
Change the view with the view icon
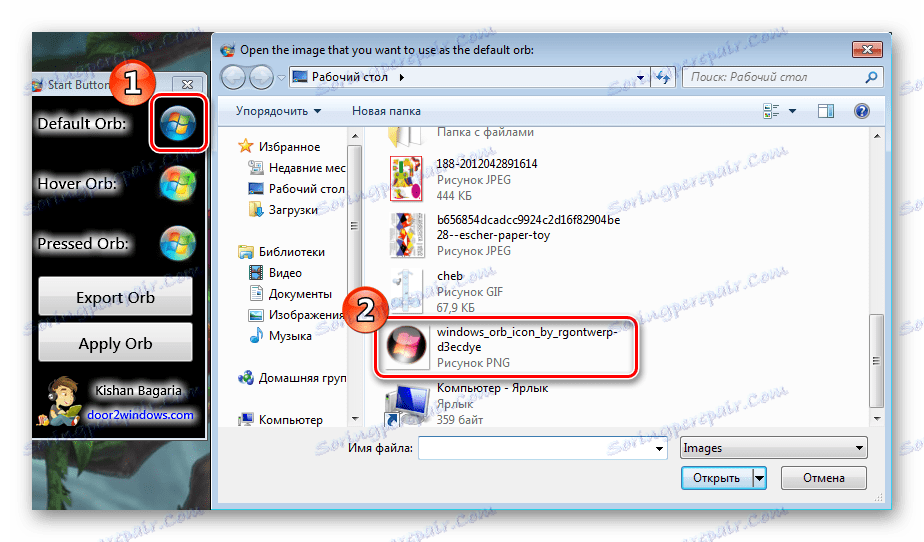tap(771, 111)
